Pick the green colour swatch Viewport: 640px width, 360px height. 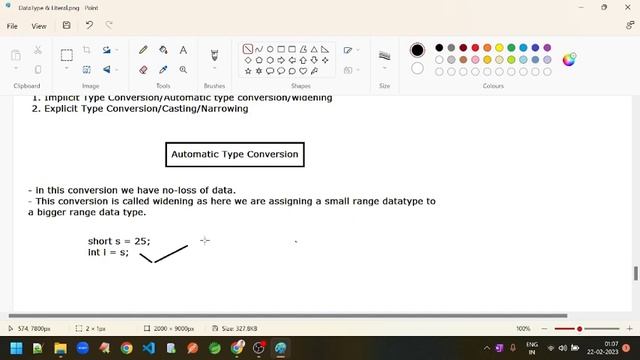511,48
